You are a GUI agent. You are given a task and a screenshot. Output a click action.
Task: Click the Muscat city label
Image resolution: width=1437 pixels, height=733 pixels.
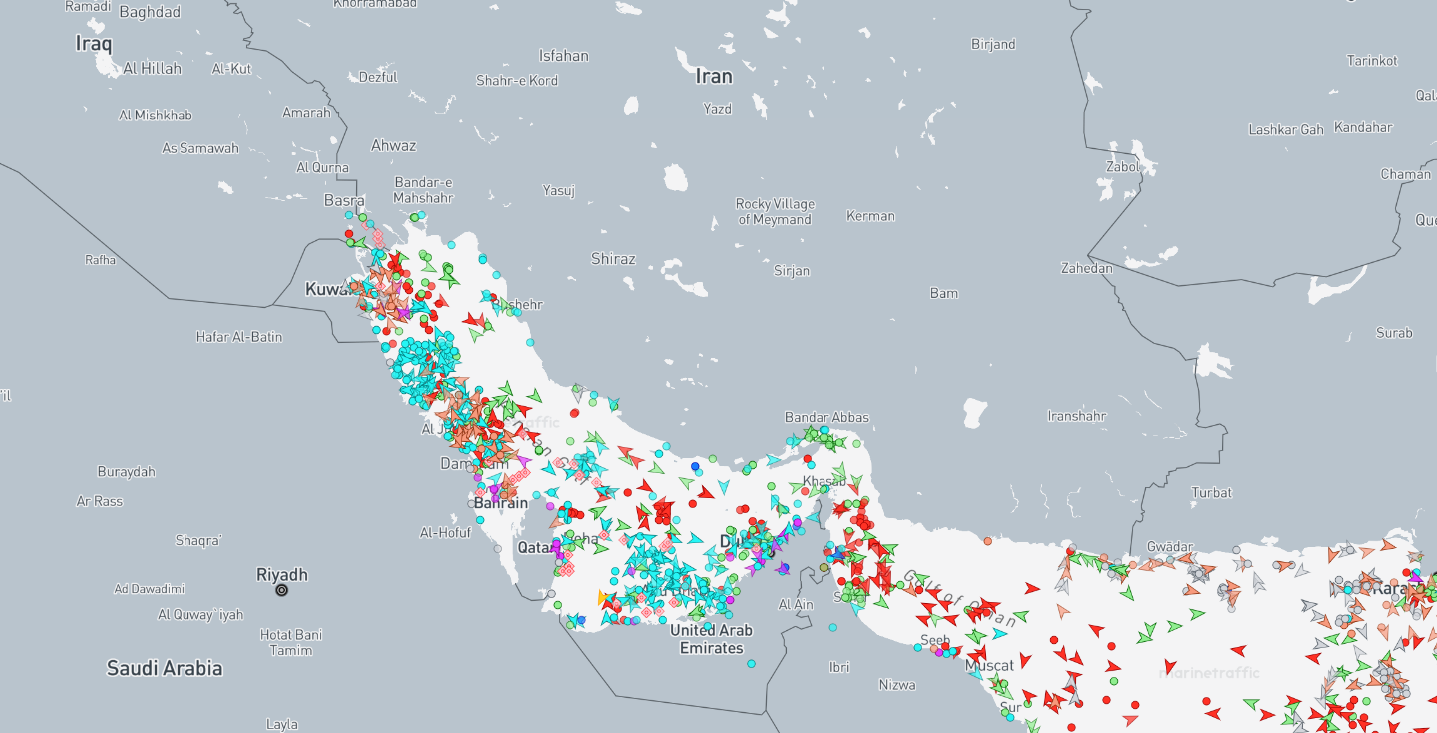(x=989, y=665)
